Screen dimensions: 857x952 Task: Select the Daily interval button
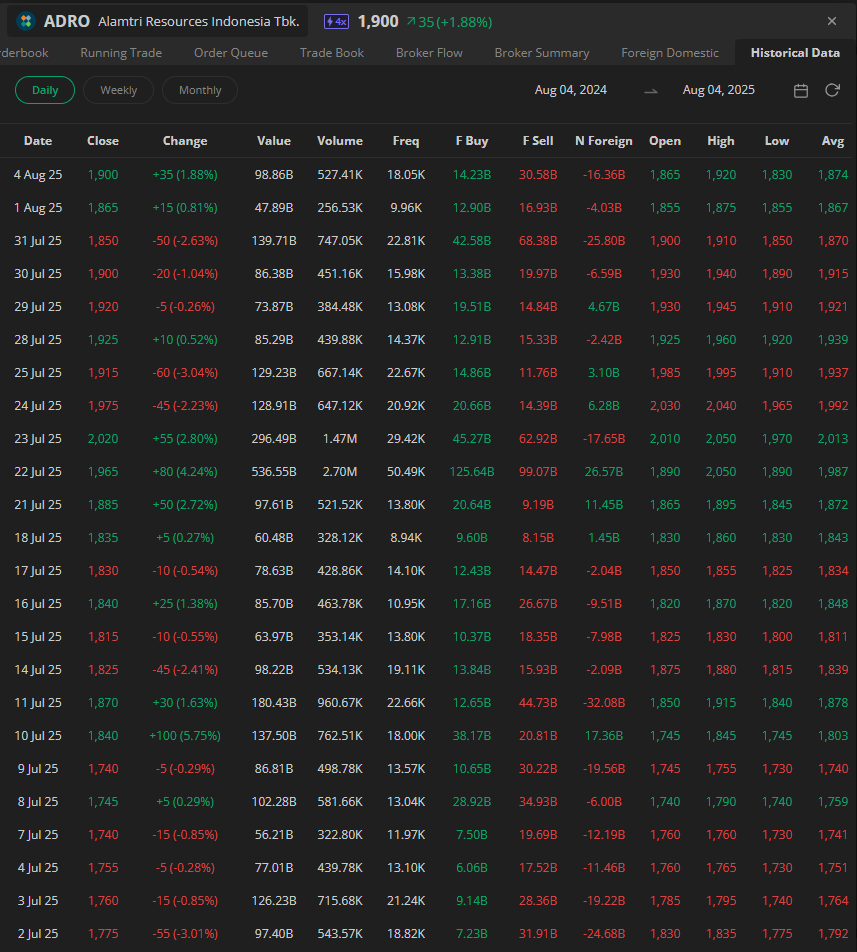click(x=45, y=90)
